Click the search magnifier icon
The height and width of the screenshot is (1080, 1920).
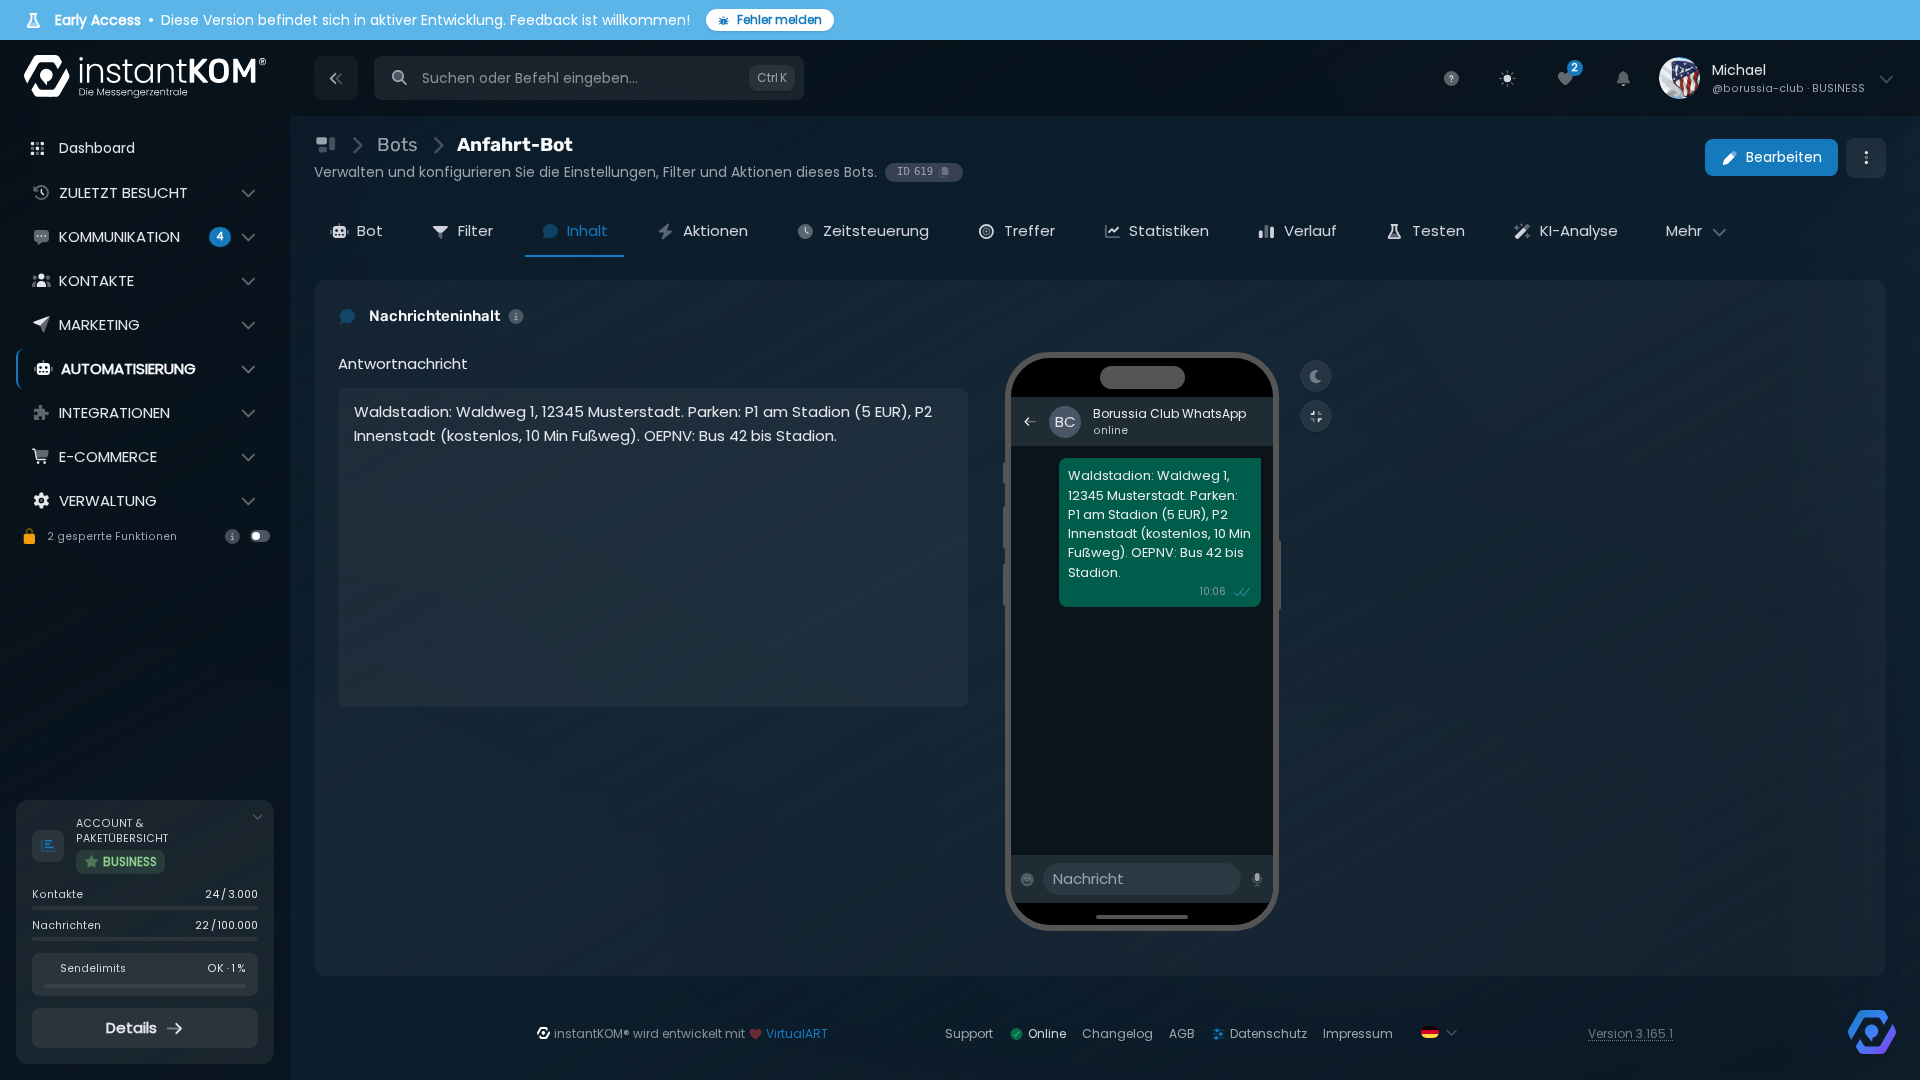click(x=399, y=78)
